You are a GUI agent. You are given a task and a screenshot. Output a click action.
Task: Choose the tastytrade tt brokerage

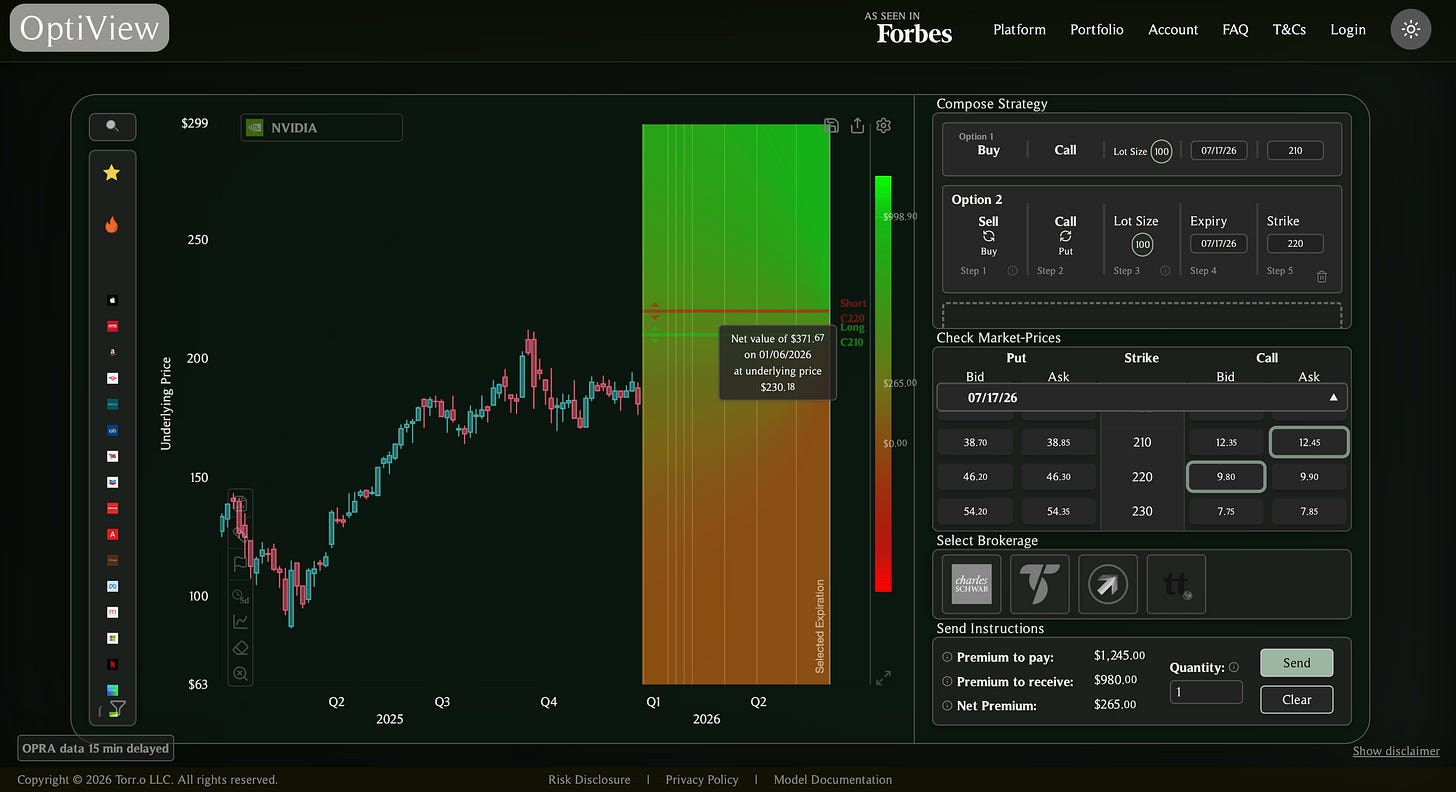coord(1176,584)
